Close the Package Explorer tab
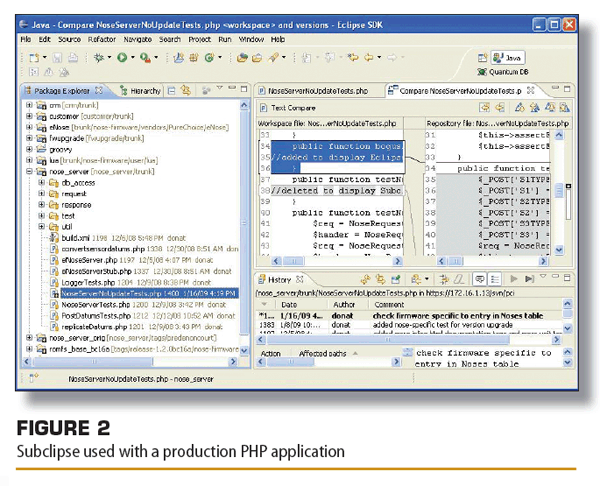 [99, 91]
